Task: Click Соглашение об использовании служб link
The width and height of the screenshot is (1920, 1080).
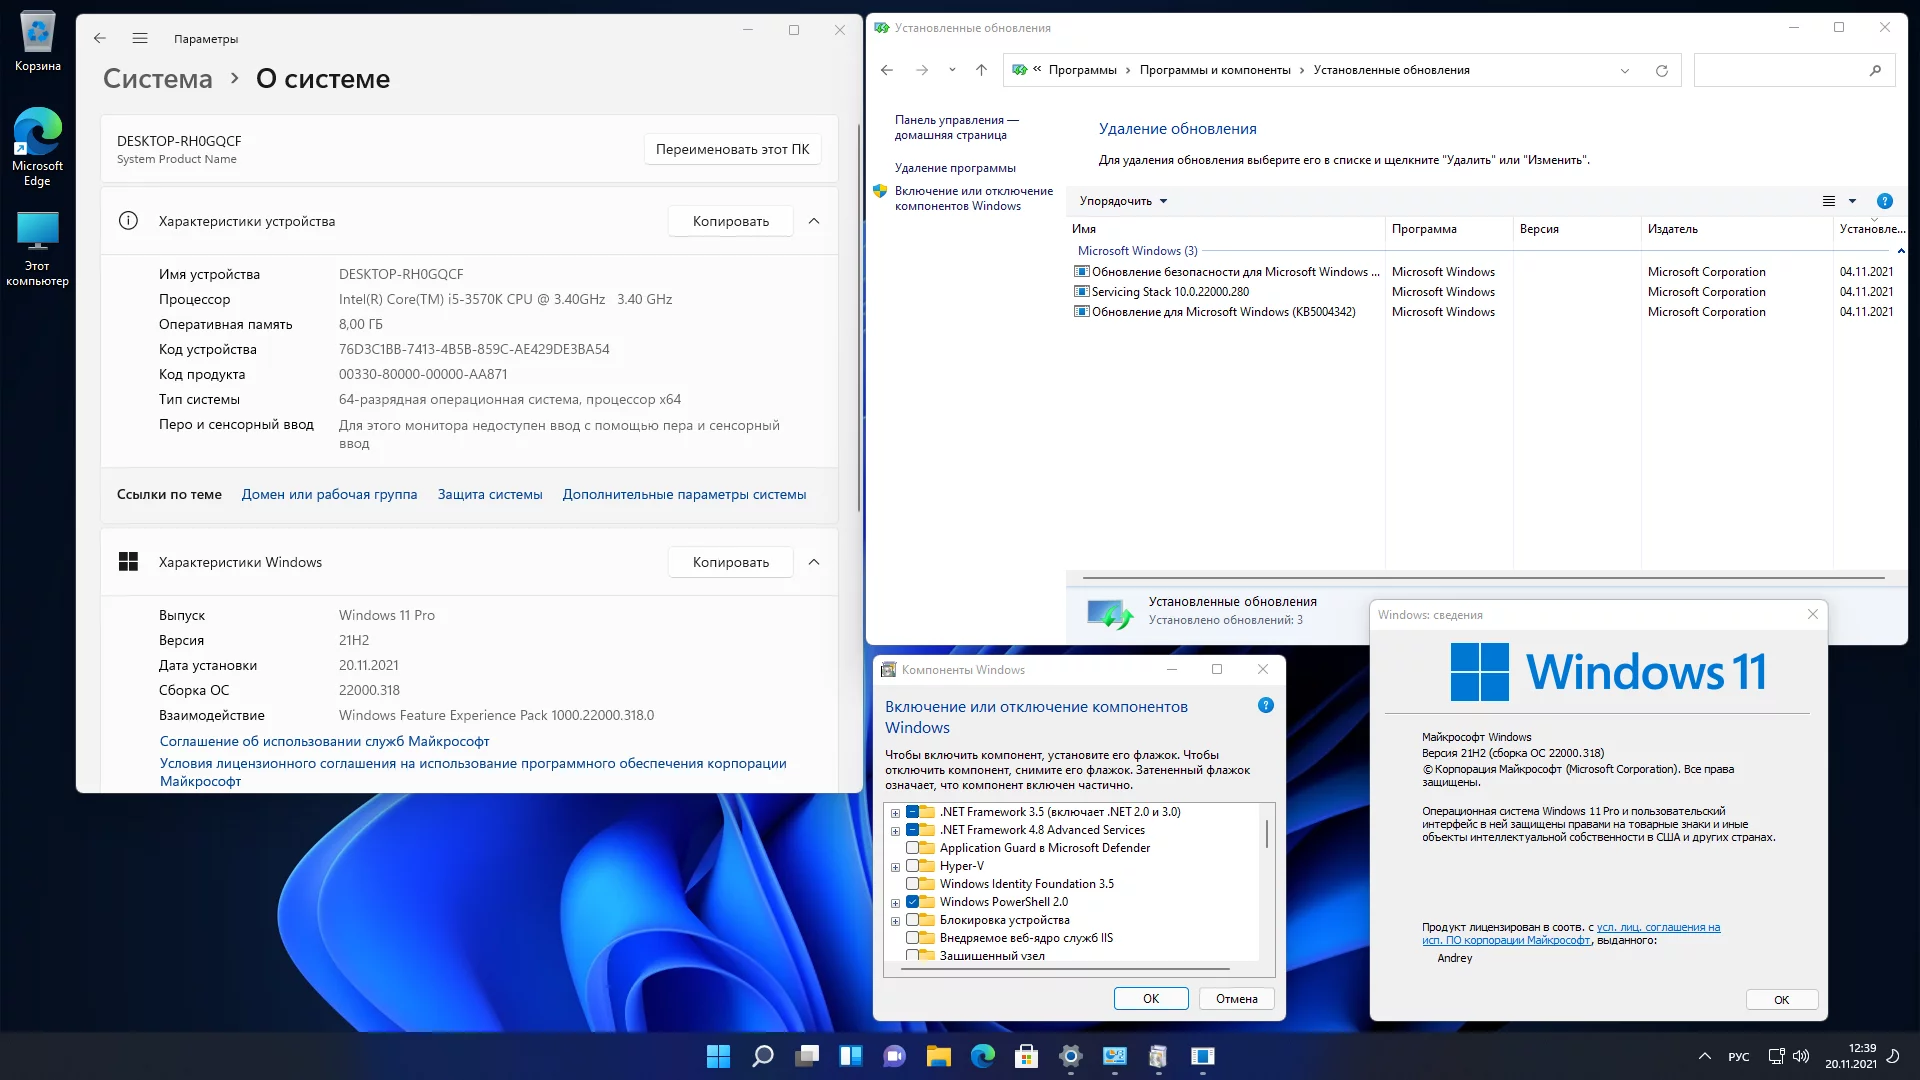Action: pyautogui.click(x=323, y=740)
